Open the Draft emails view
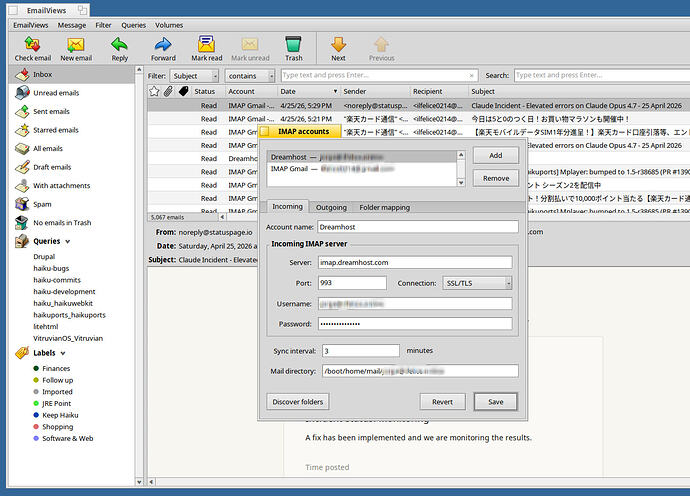The height and width of the screenshot is (496, 690). 71,167
